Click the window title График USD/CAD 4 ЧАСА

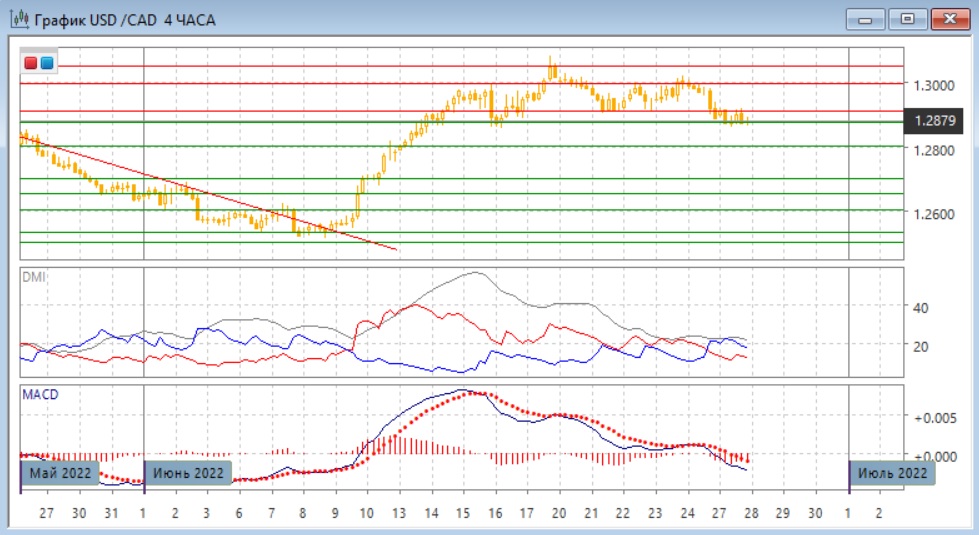(x=125, y=20)
